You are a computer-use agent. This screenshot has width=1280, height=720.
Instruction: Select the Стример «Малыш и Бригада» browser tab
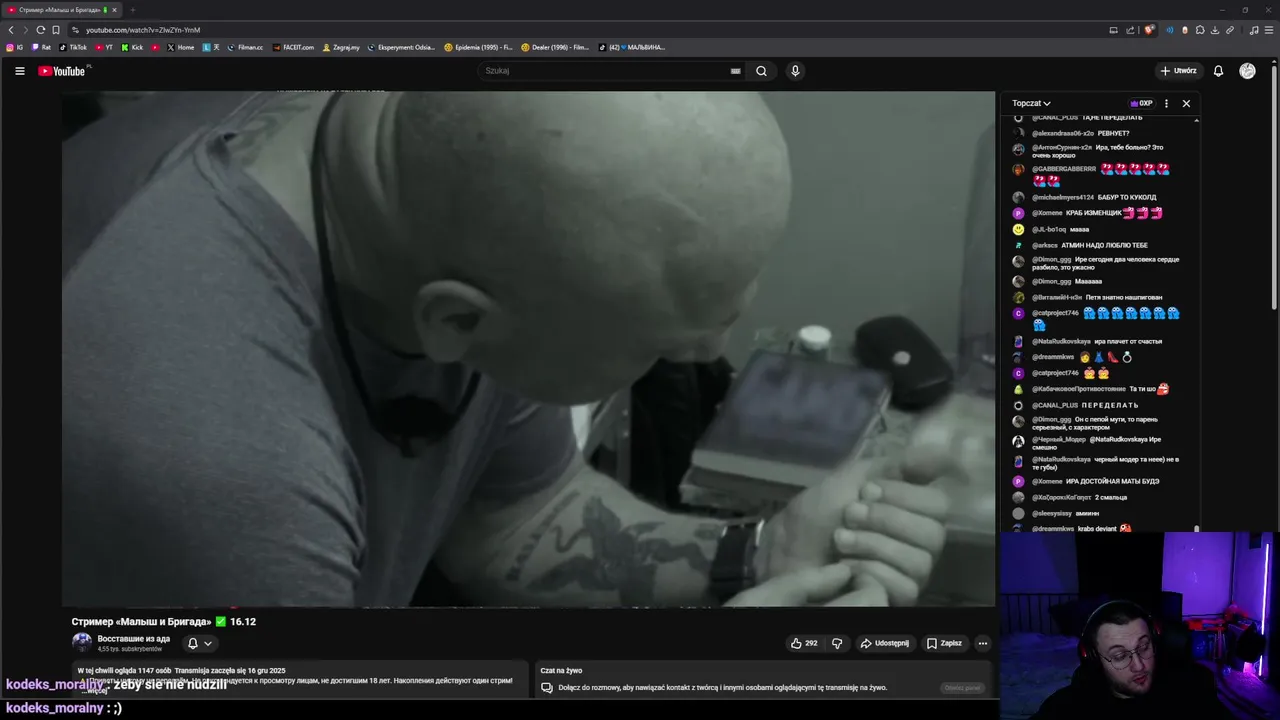pos(62,10)
